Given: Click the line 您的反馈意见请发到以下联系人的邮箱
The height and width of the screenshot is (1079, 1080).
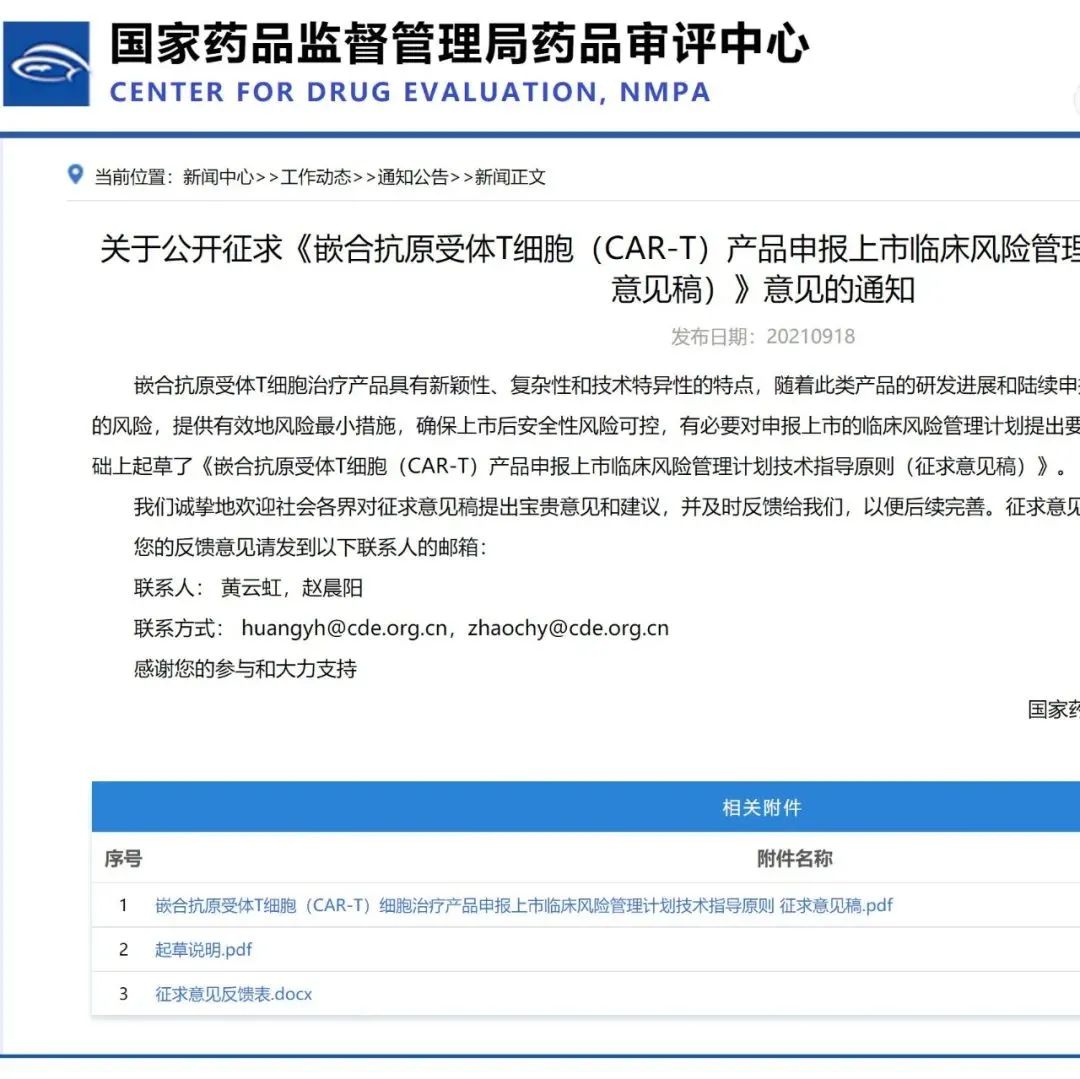Looking at the screenshot, I should 311,548.
